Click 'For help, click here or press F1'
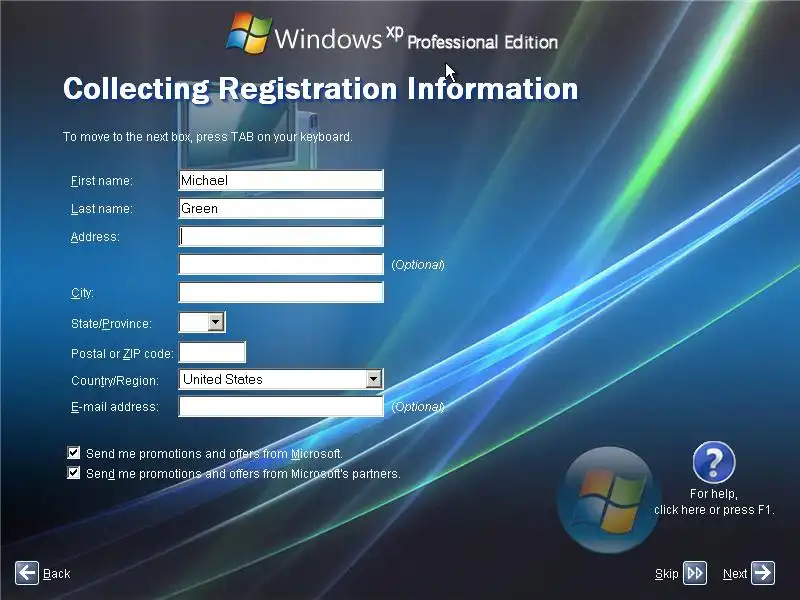The image size is (800, 600). (714, 502)
